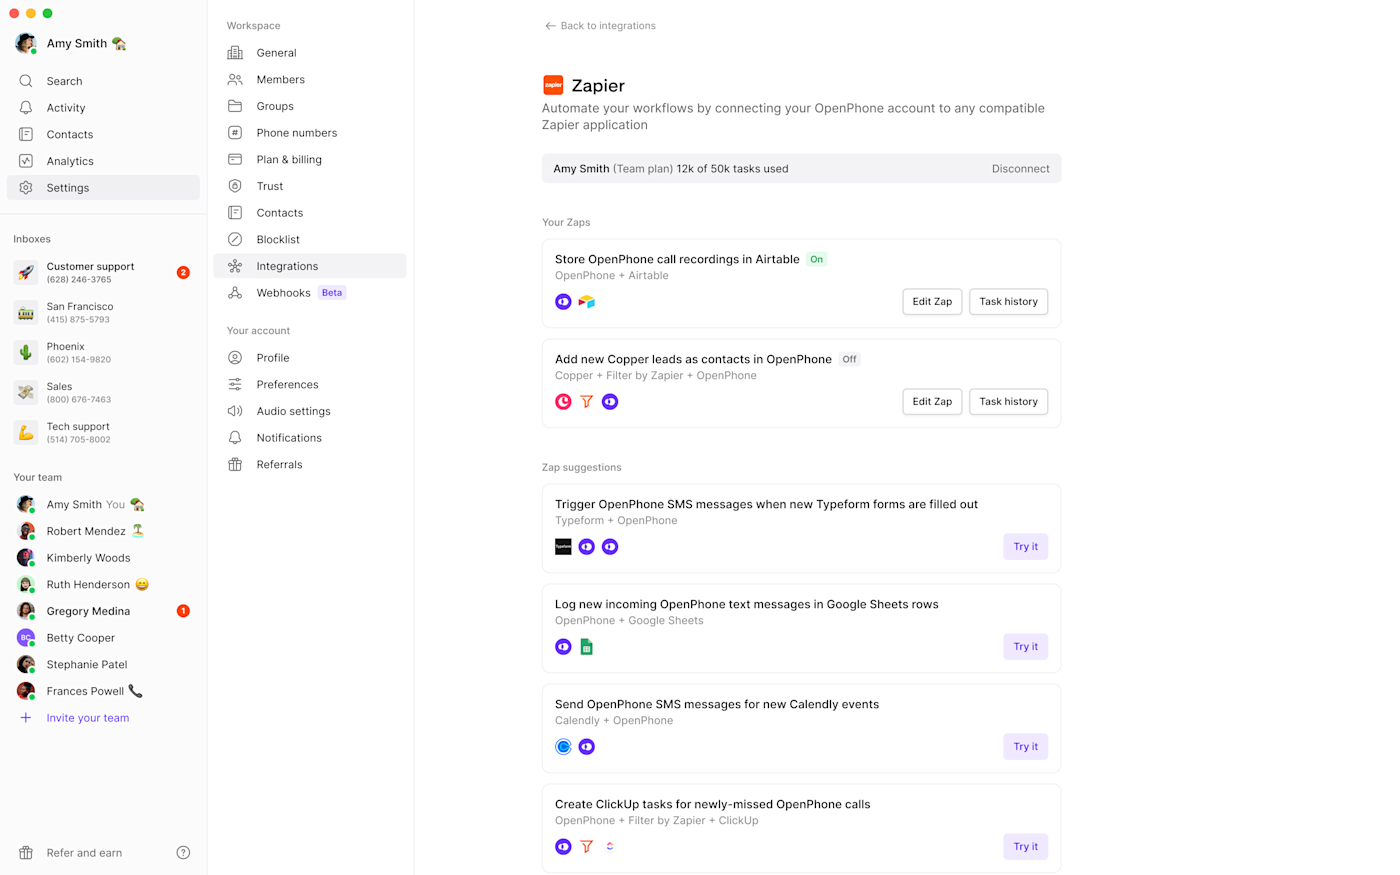1400x875 pixels.
Task: Click the Airtable icon in the first Zap
Action: pos(587,302)
